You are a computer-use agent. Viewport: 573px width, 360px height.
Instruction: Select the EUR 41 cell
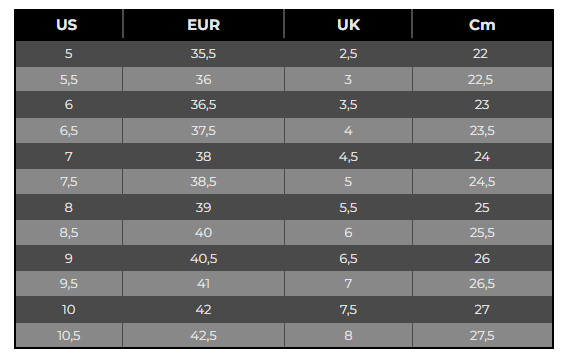pos(204,284)
